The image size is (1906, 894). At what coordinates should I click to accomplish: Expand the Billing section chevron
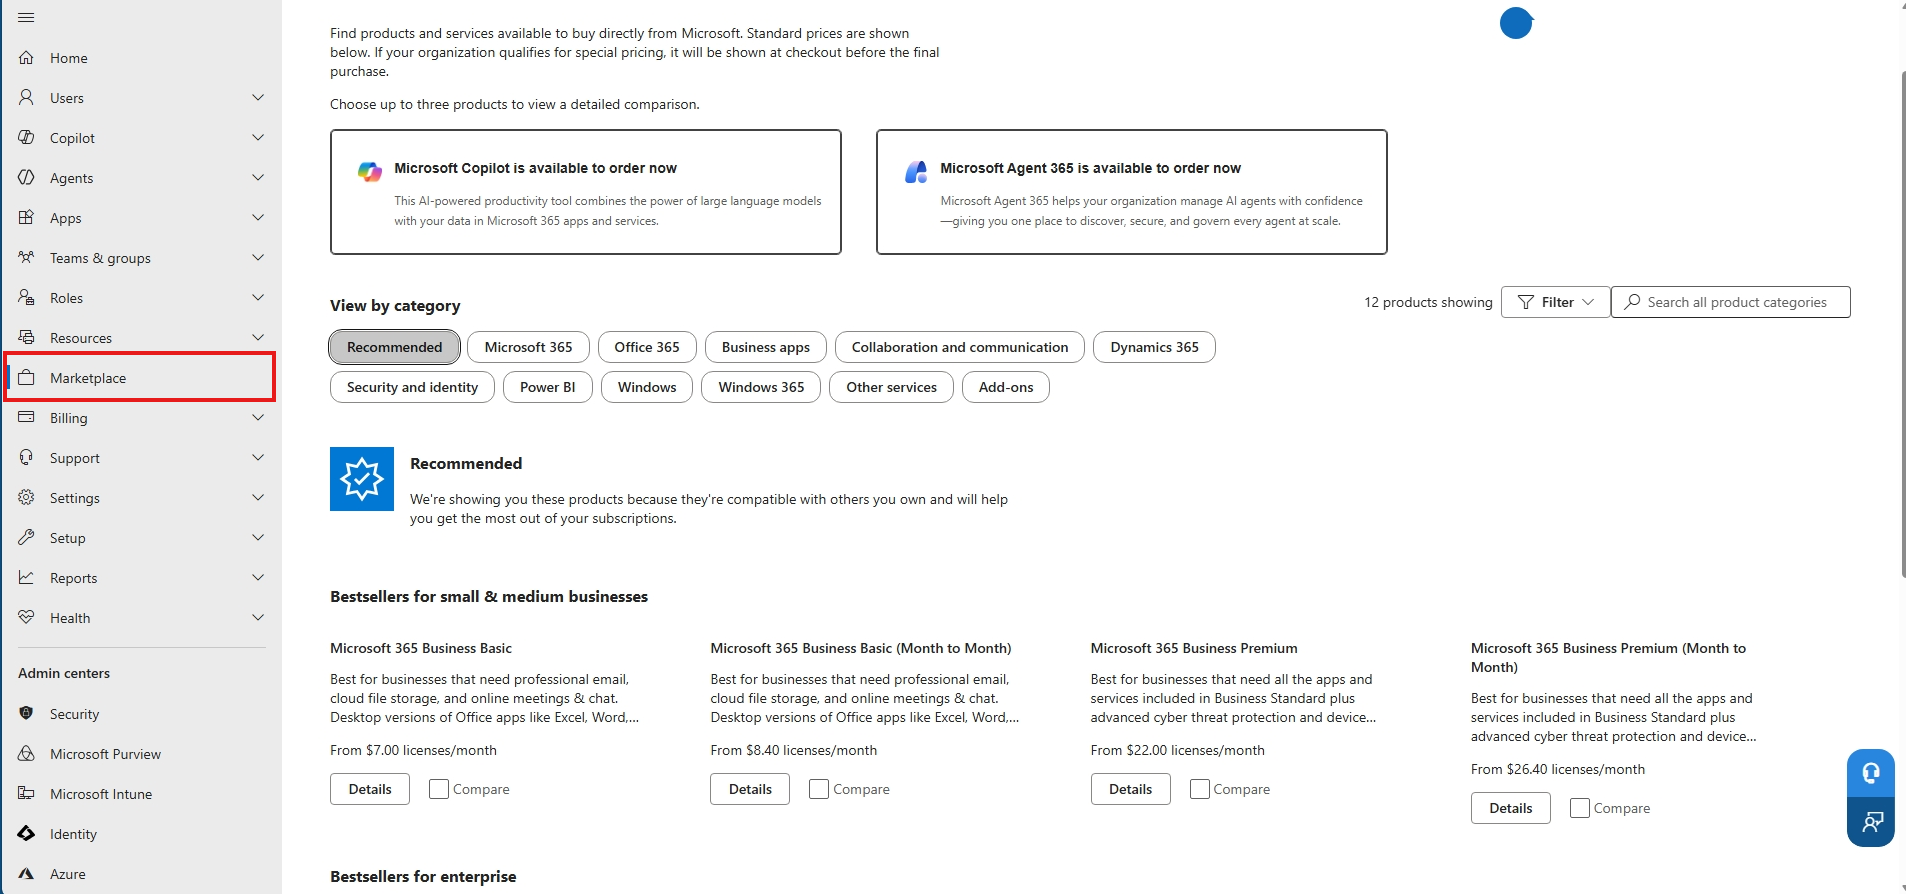click(x=258, y=418)
